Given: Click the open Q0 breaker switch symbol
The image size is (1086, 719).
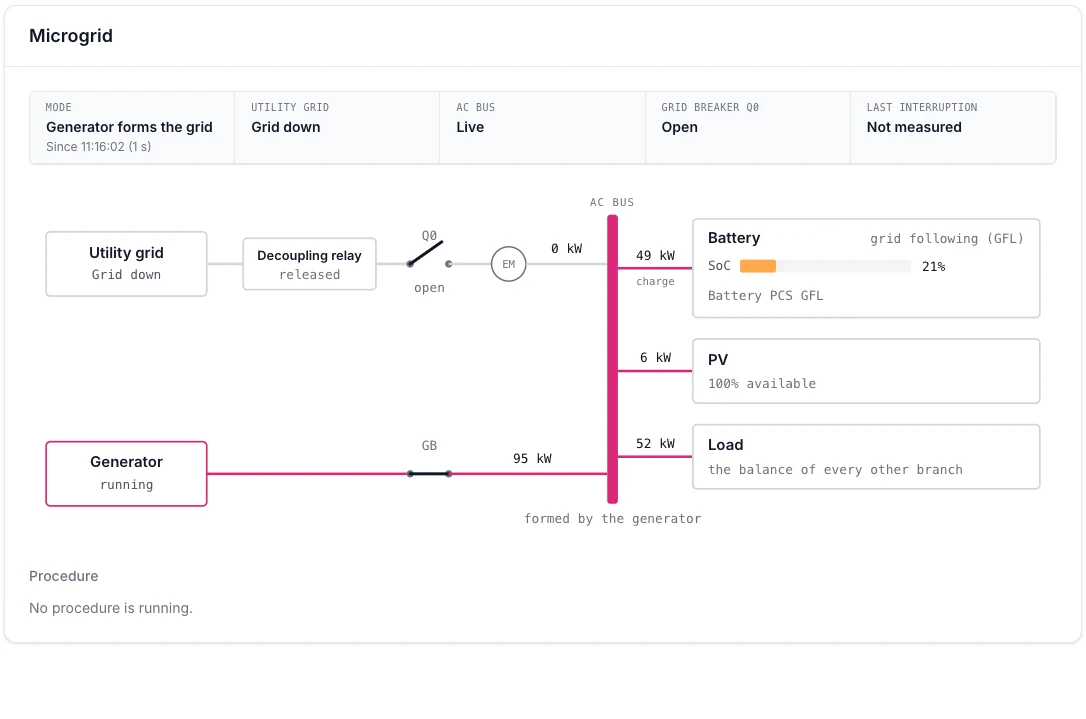Looking at the screenshot, I should coord(429,256).
